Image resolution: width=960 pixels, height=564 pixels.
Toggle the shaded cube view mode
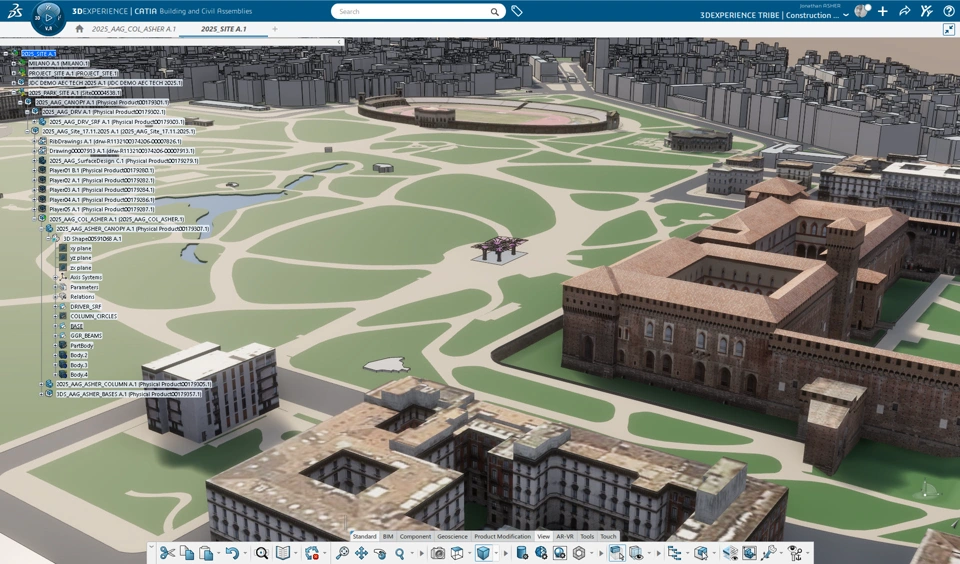click(483, 553)
